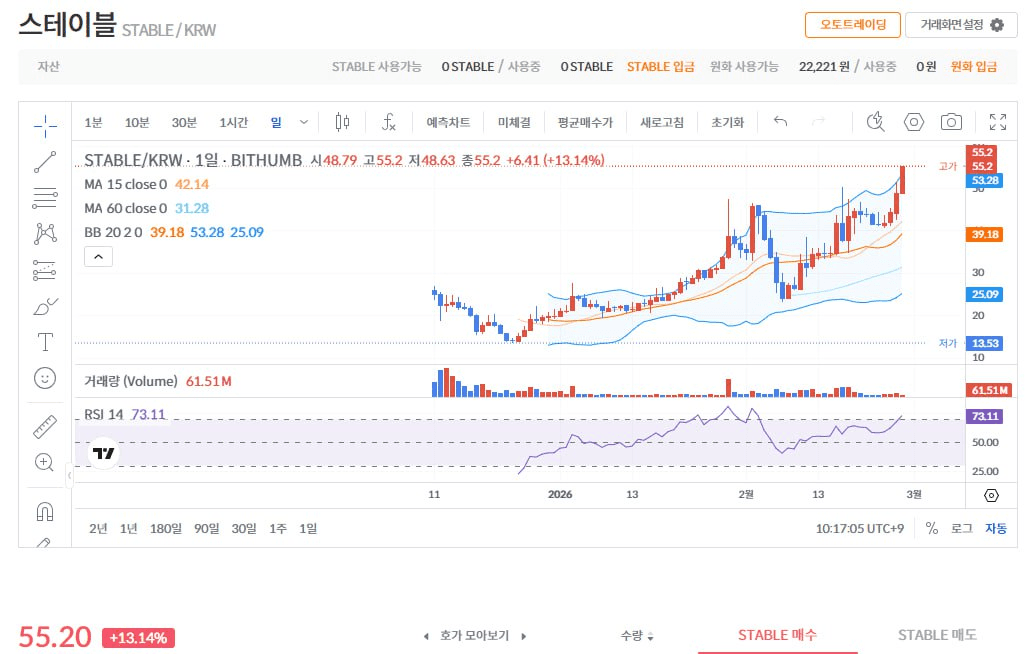Take a chart snapshot with the camera icon
Image resolution: width=1027 pixels, height=654 pixels.
[x=951, y=121]
